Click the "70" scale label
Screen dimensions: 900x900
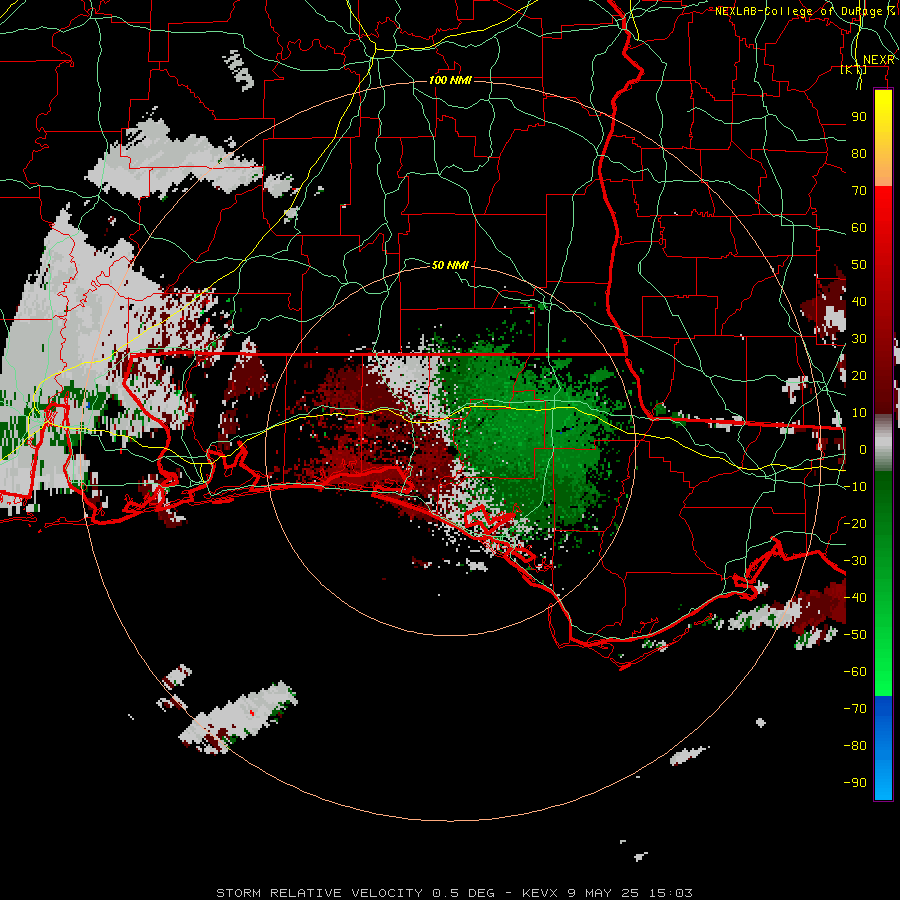click(859, 191)
